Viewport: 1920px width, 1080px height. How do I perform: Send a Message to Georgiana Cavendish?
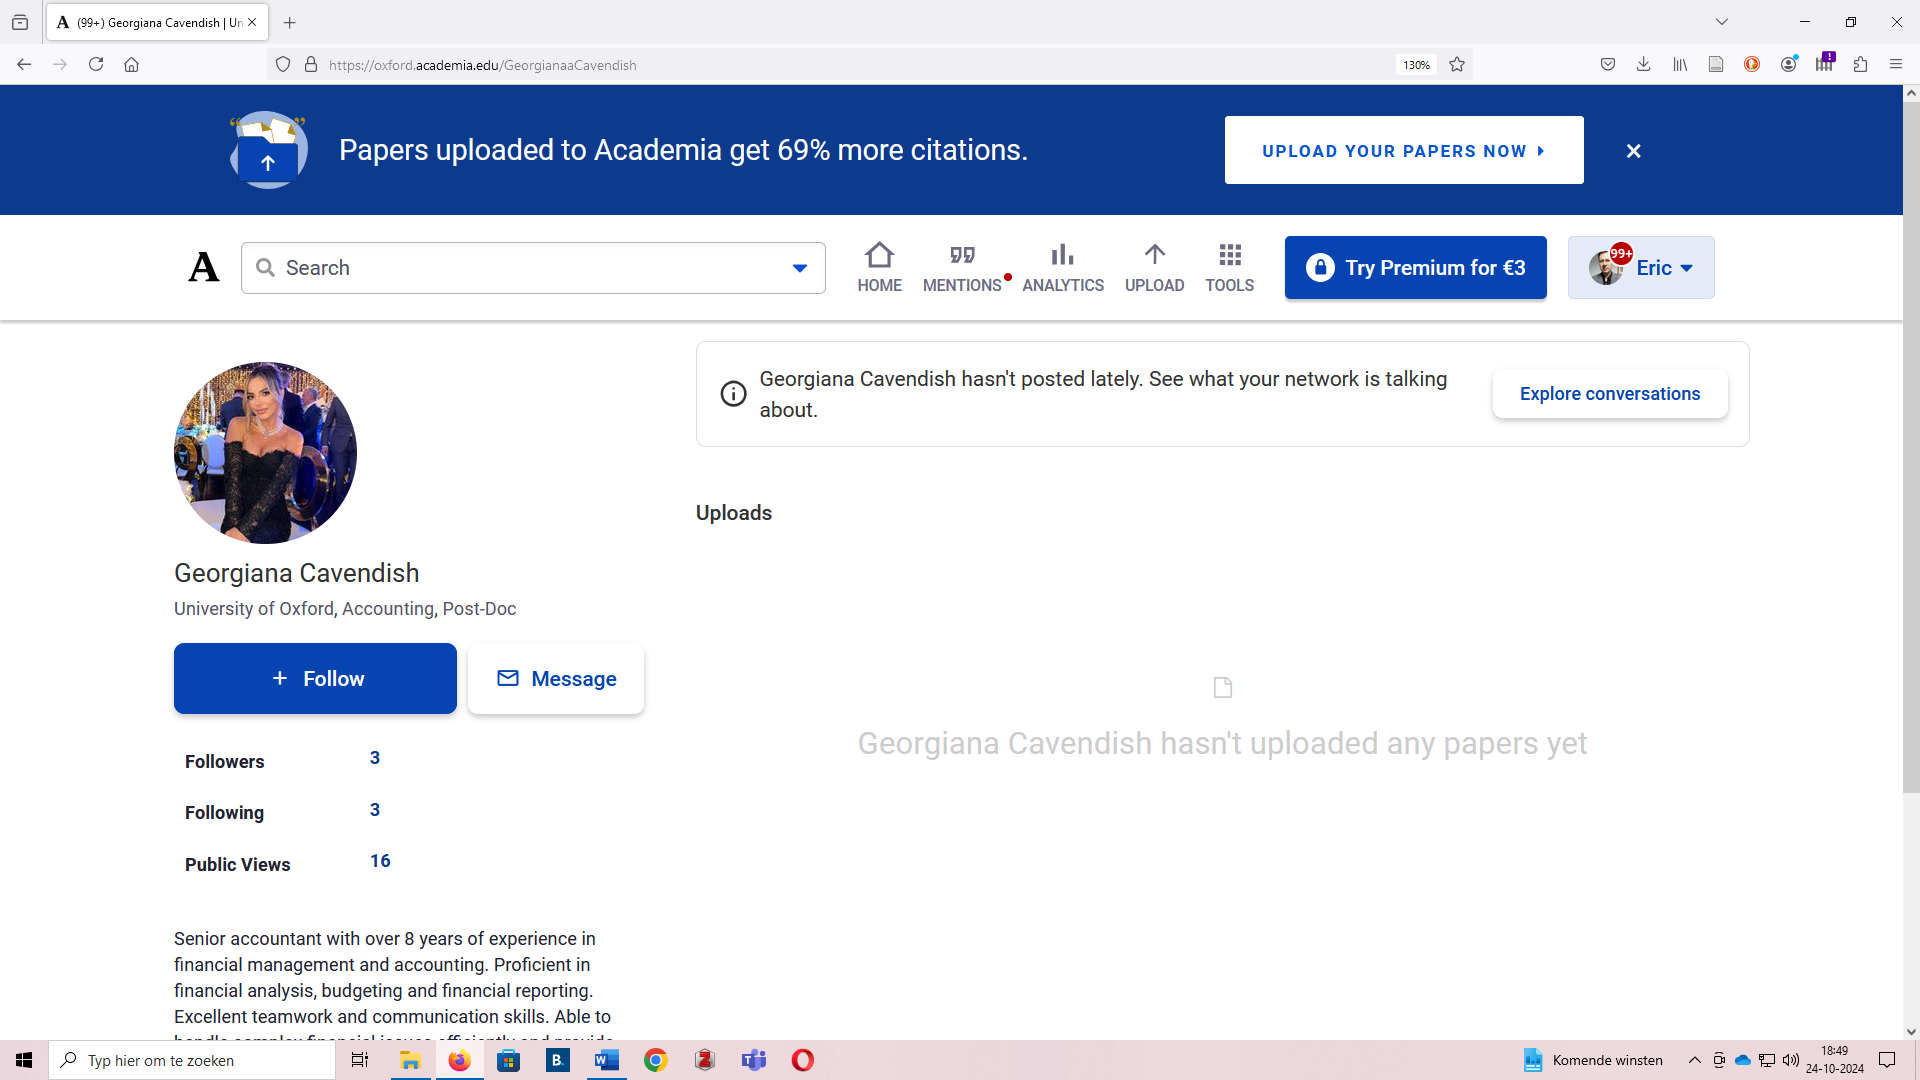pos(556,679)
